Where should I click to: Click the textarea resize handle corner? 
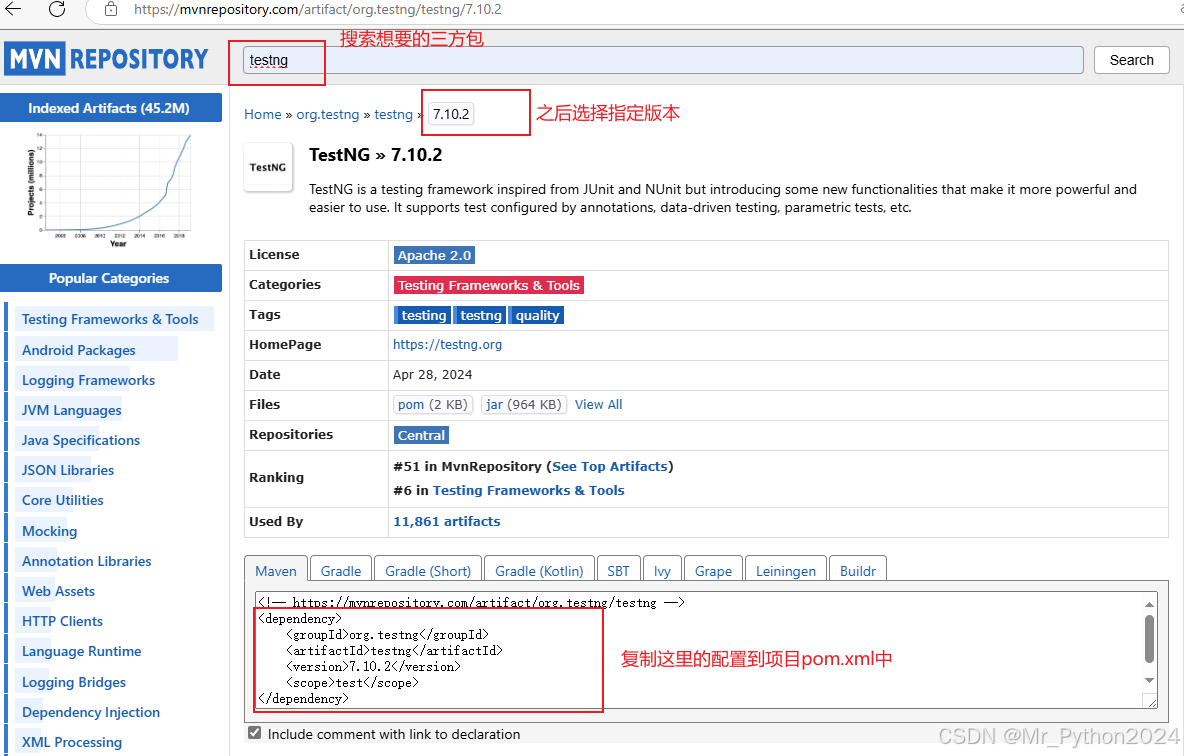point(1150,702)
